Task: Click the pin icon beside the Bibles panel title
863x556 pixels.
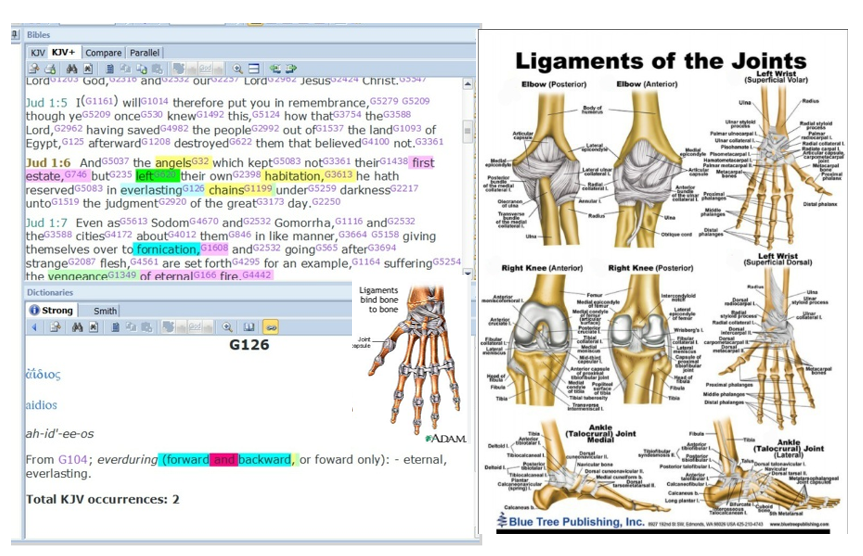Action: pos(15,34)
